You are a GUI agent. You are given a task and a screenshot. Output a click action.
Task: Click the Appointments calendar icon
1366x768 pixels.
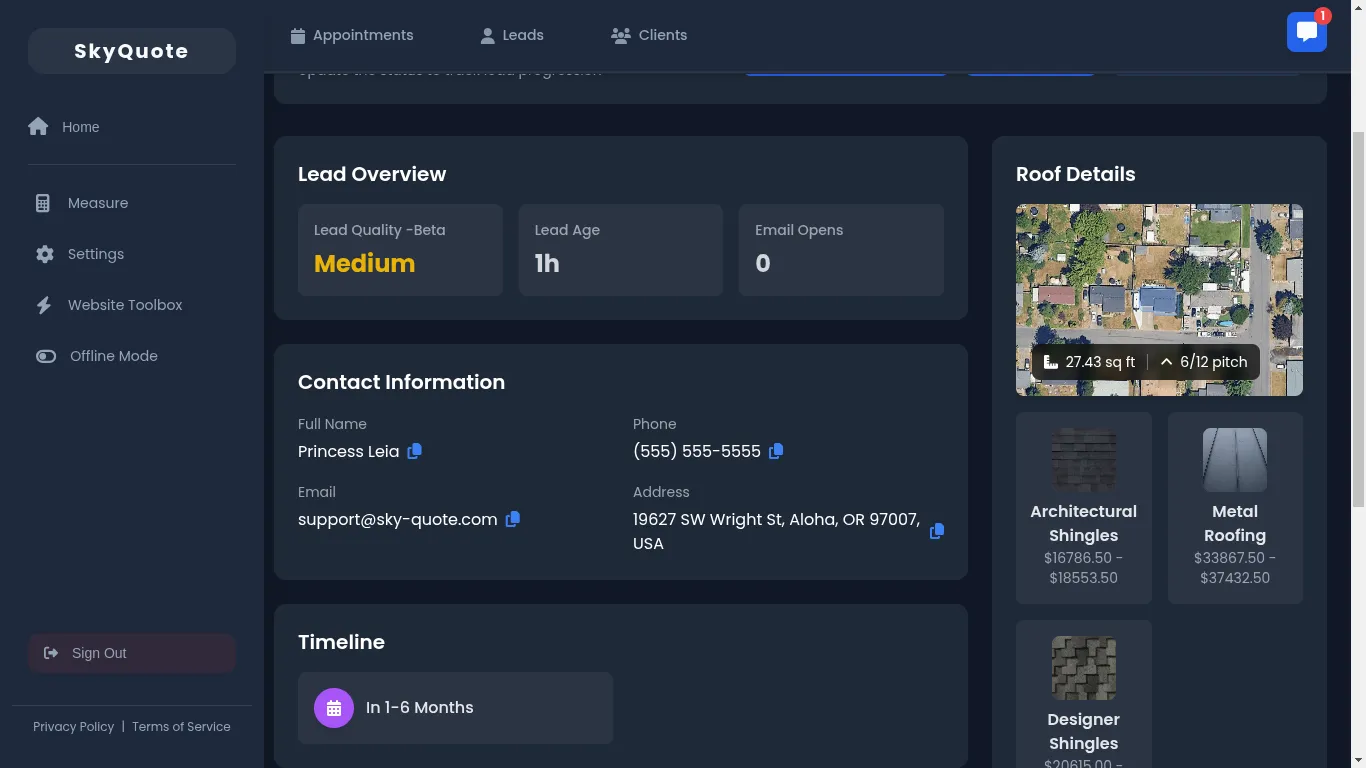pyautogui.click(x=297, y=35)
